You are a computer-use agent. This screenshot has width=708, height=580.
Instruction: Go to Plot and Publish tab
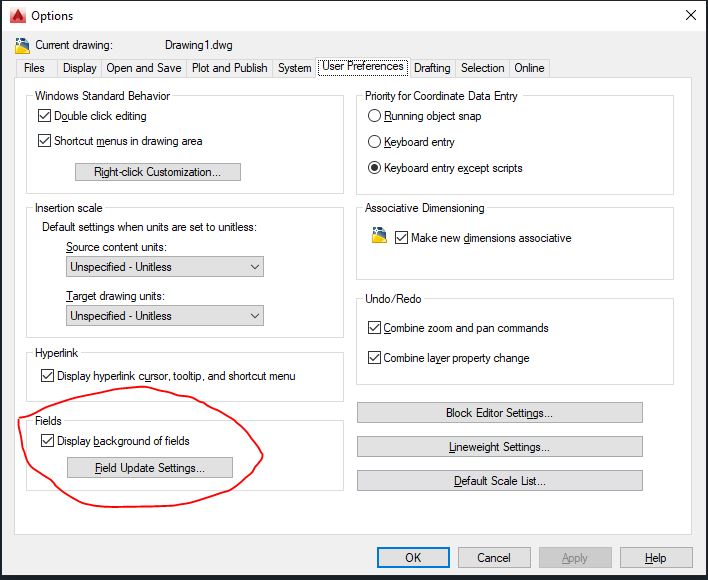click(x=229, y=68)
